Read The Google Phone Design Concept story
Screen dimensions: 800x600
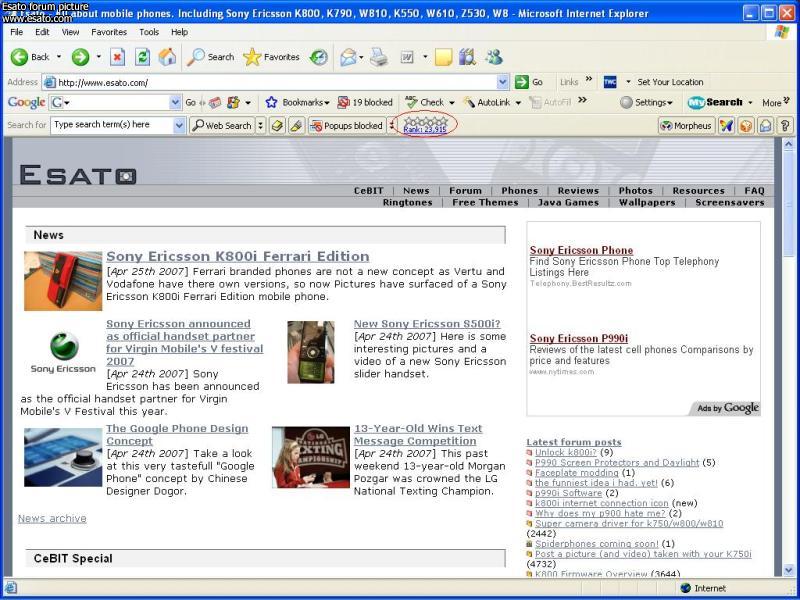(177, 435)
